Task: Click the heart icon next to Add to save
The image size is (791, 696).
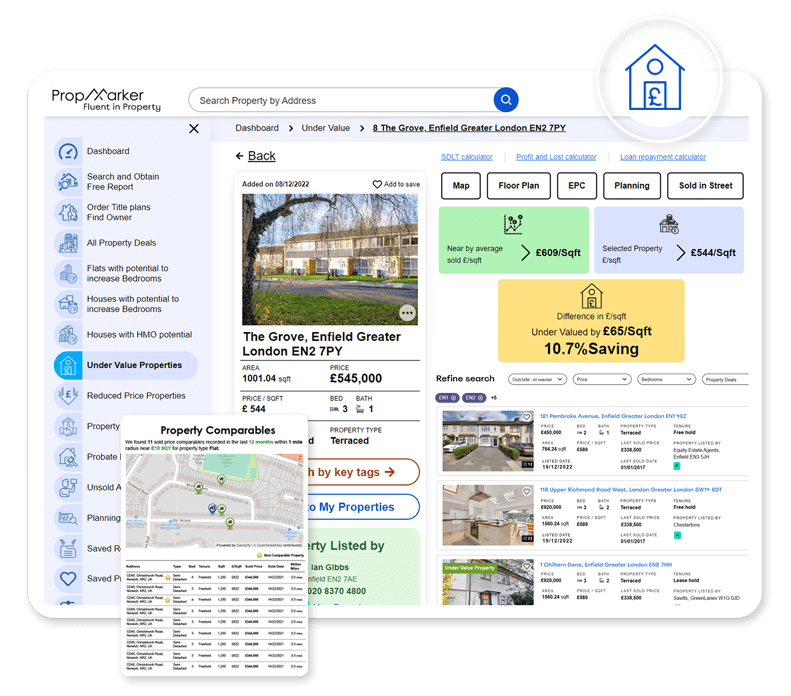Action: coord(377,184)
